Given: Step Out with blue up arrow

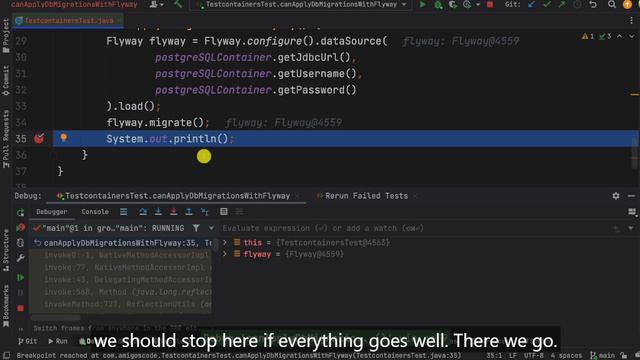Looking at the screenshot, I should tap(189, 211).
